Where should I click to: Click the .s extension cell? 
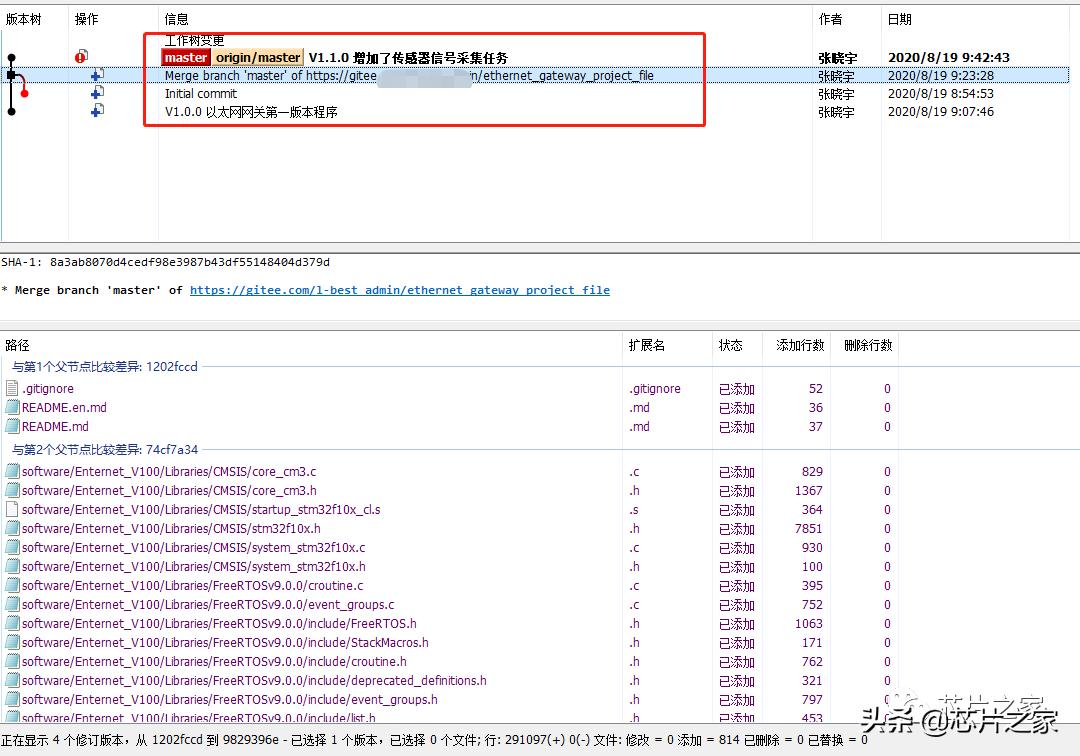[x=634, y=510]
